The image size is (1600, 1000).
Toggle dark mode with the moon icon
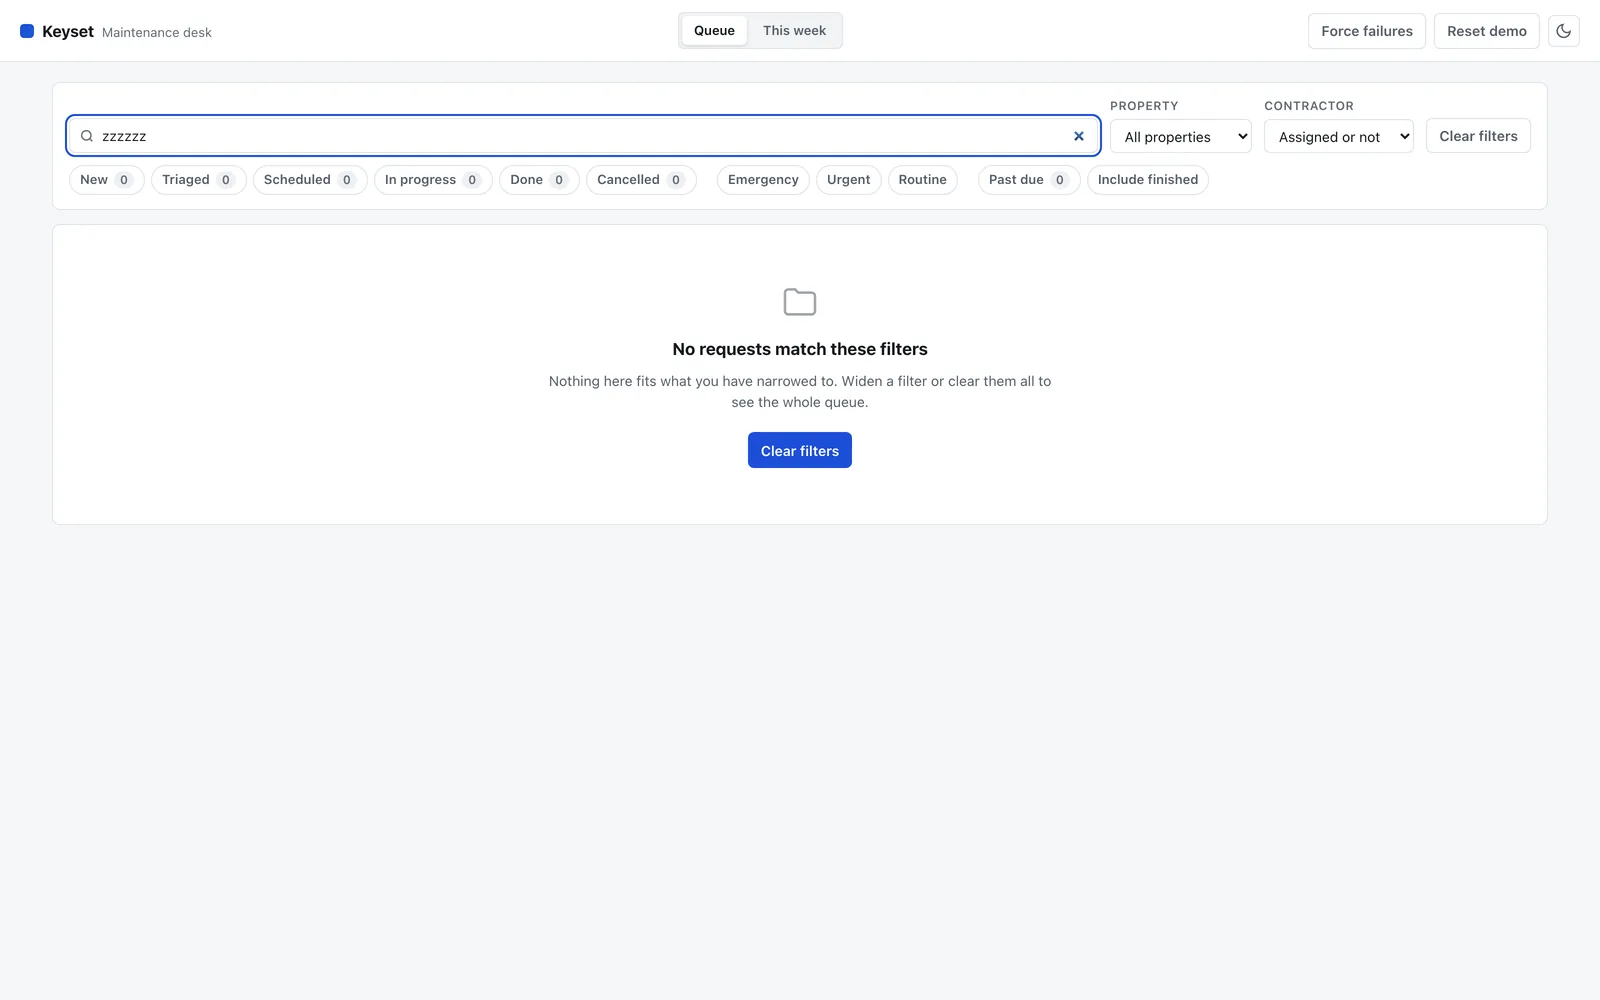[1564, 31]
